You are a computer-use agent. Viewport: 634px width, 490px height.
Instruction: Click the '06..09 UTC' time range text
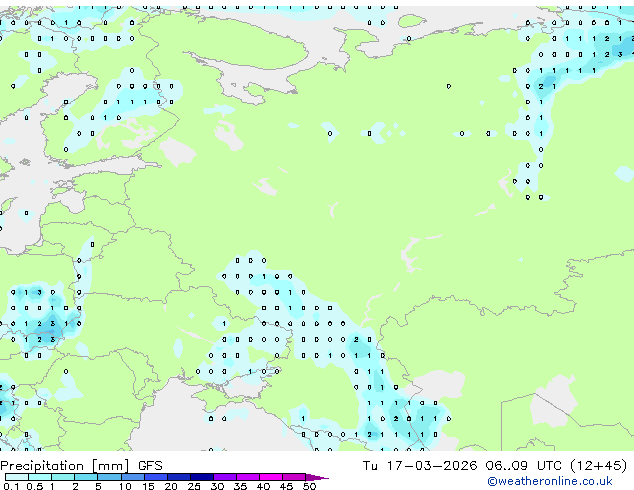tap(524, 466)
